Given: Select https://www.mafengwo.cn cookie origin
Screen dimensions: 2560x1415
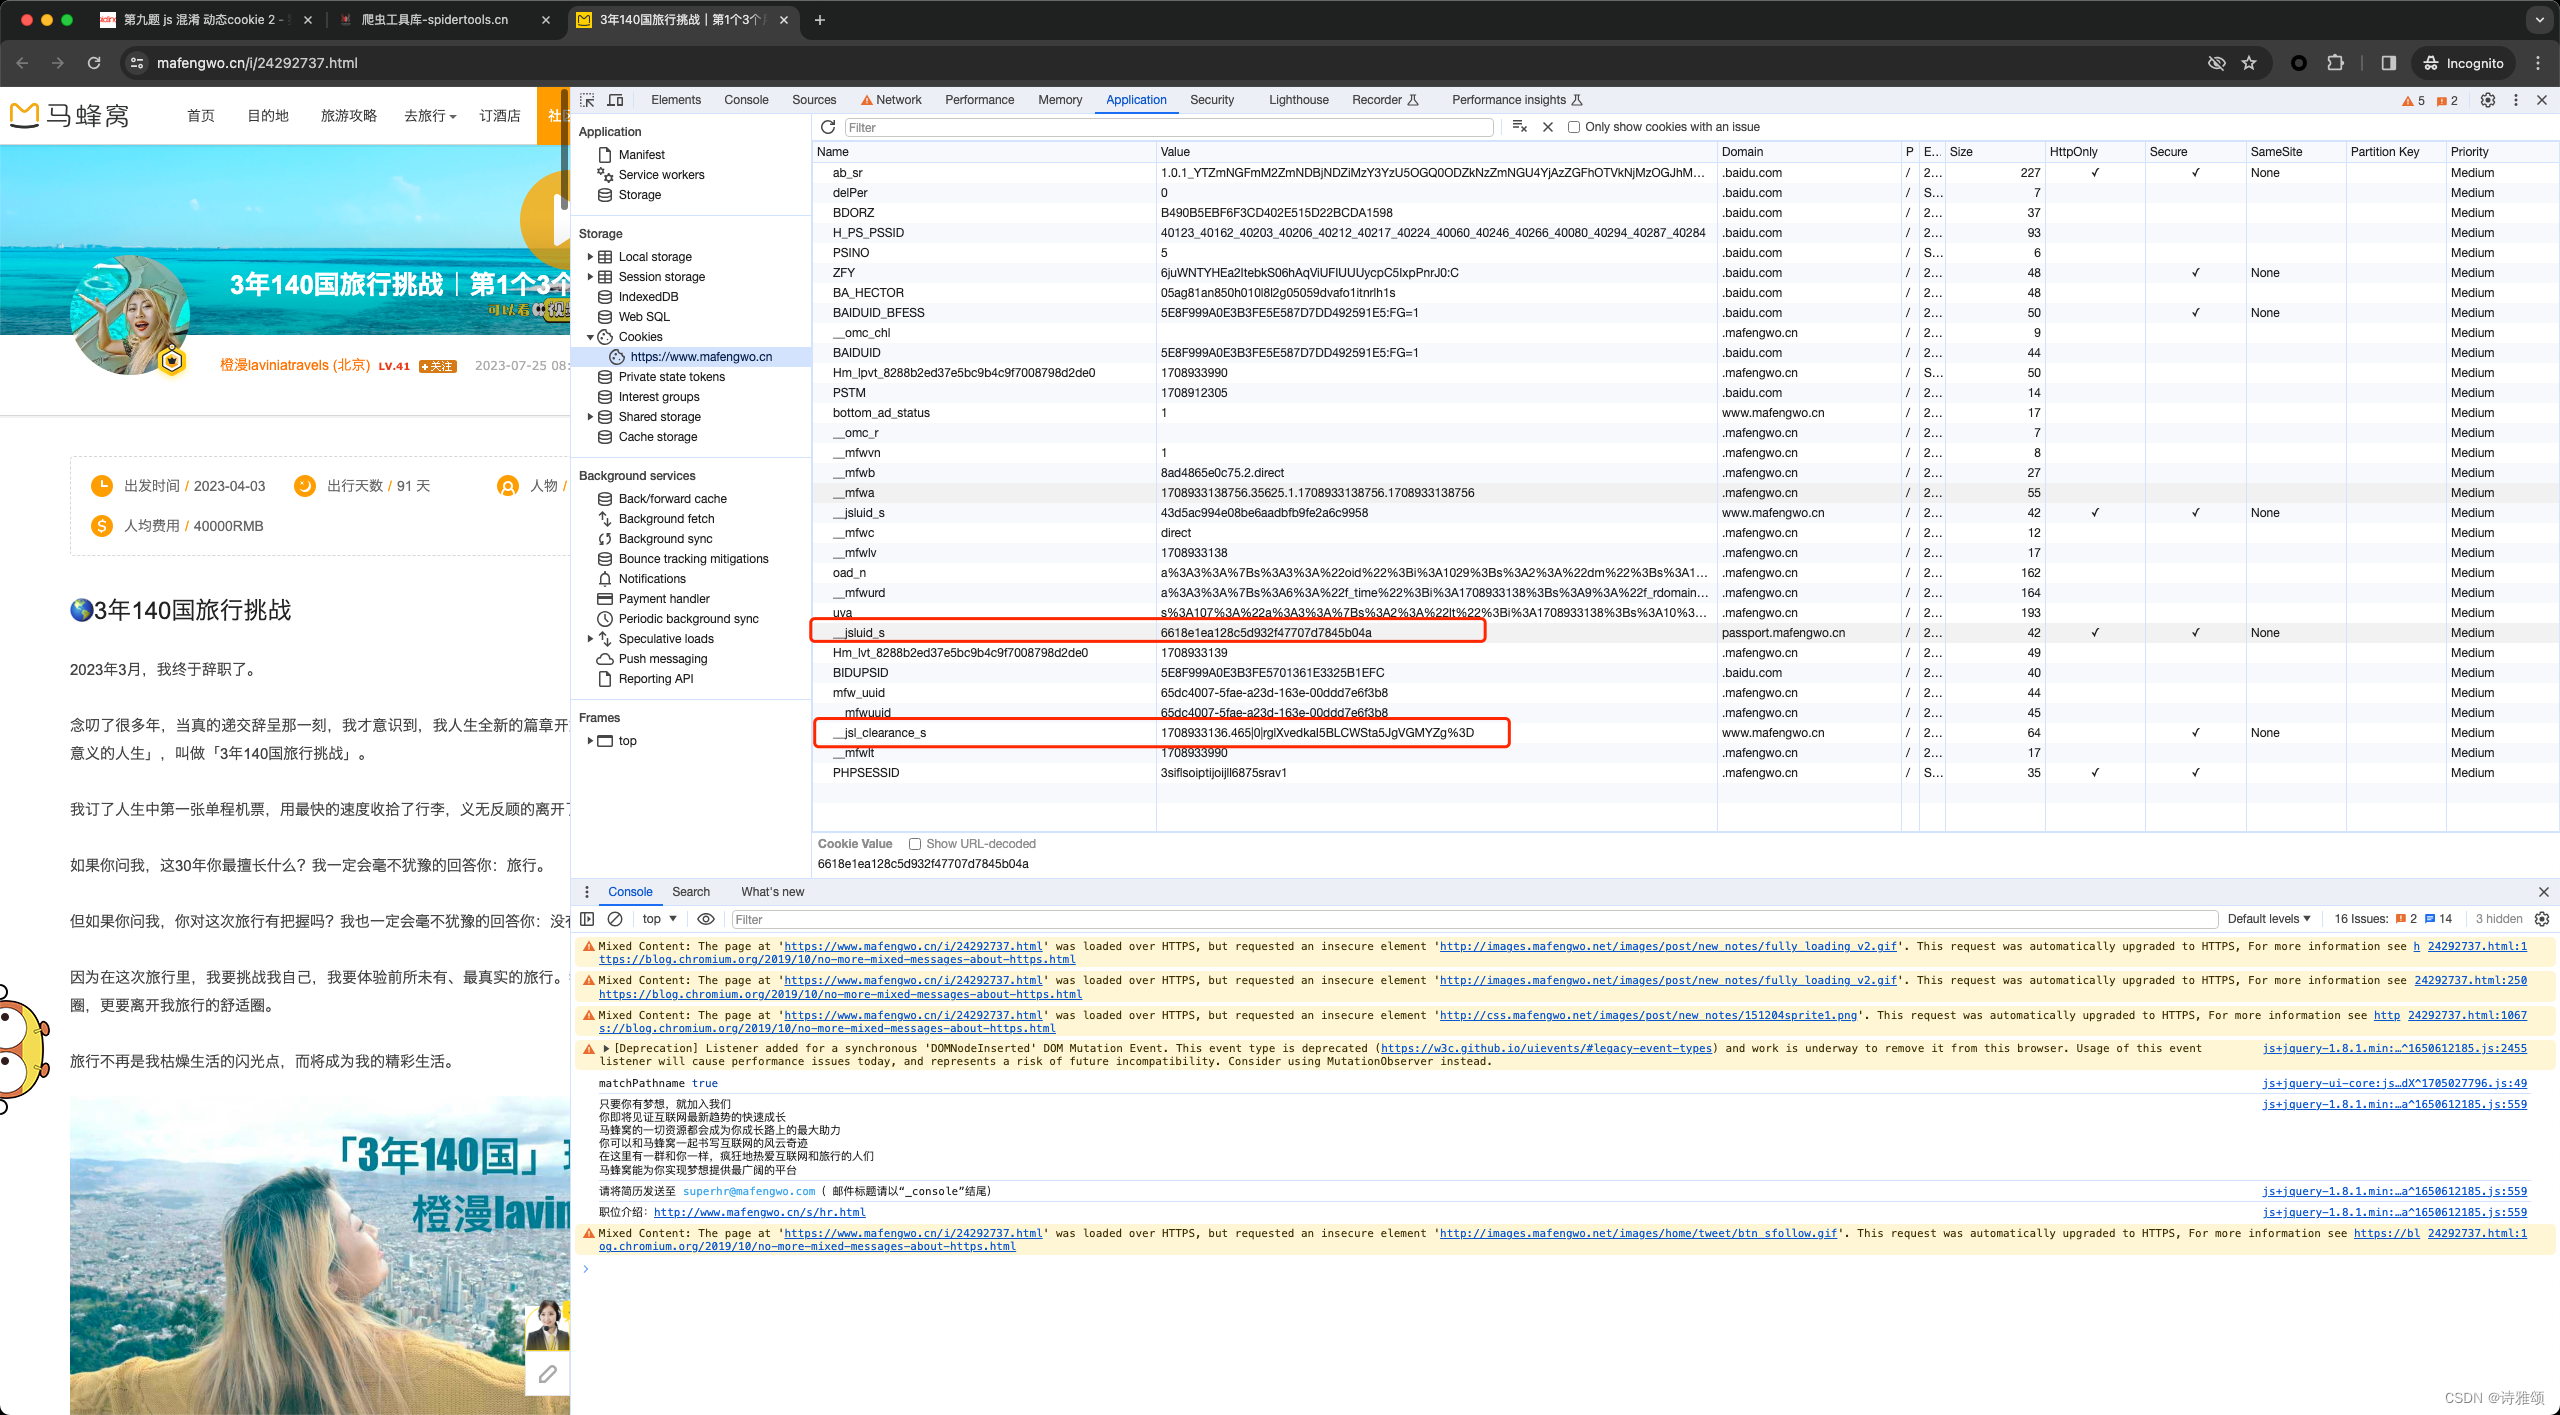Looking at the screenshot, I should 701,357.
